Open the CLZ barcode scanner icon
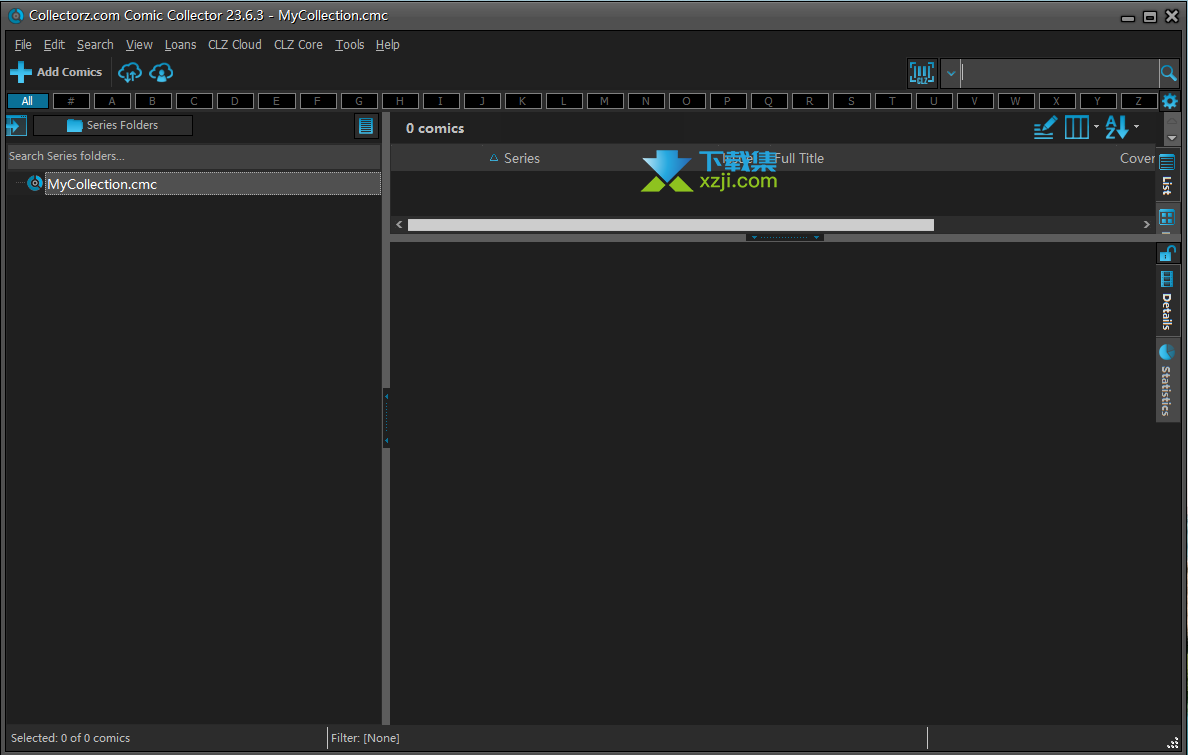This screenshot has width=1188, height=755. [x=922, y=73]
